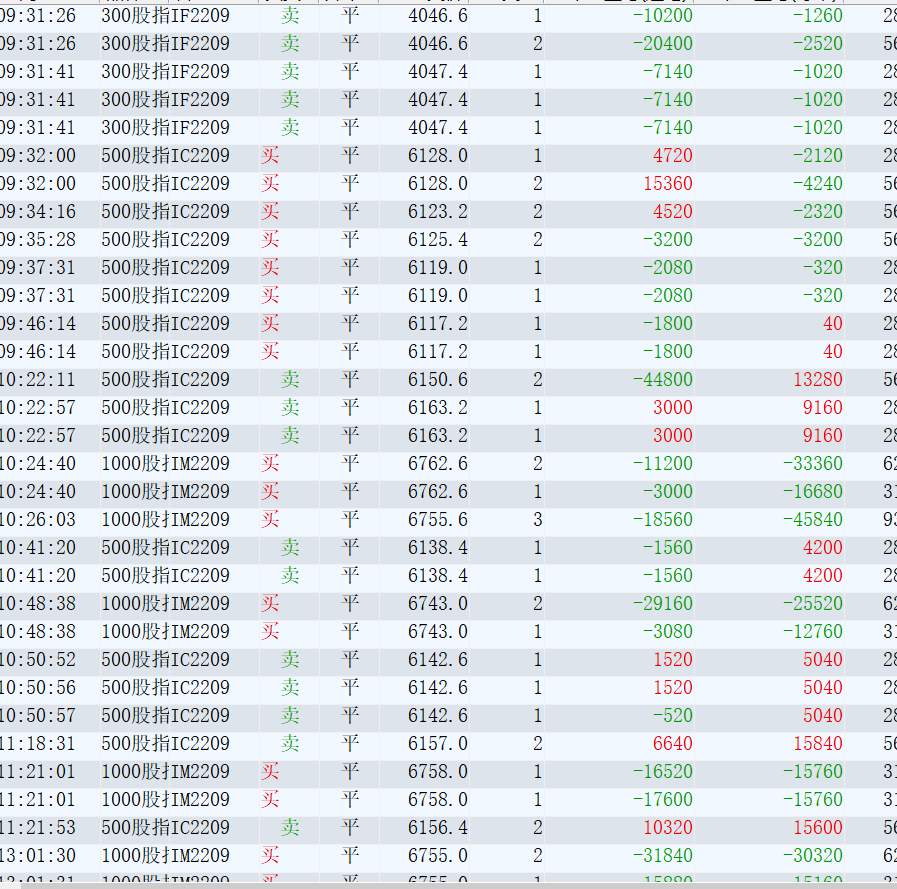Image resolution: width=897 pixels, height=889 pixels.
Task: Click the value -1260
Action: (817, 15)
